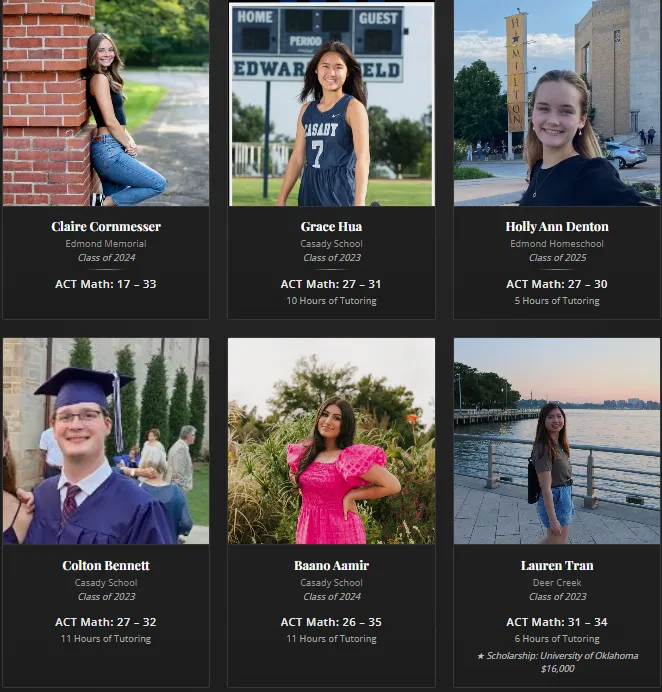Open Claire Cornmesser's brick wall photo
The width and height of the screenshot is (662, 692).
click(106, 103)
